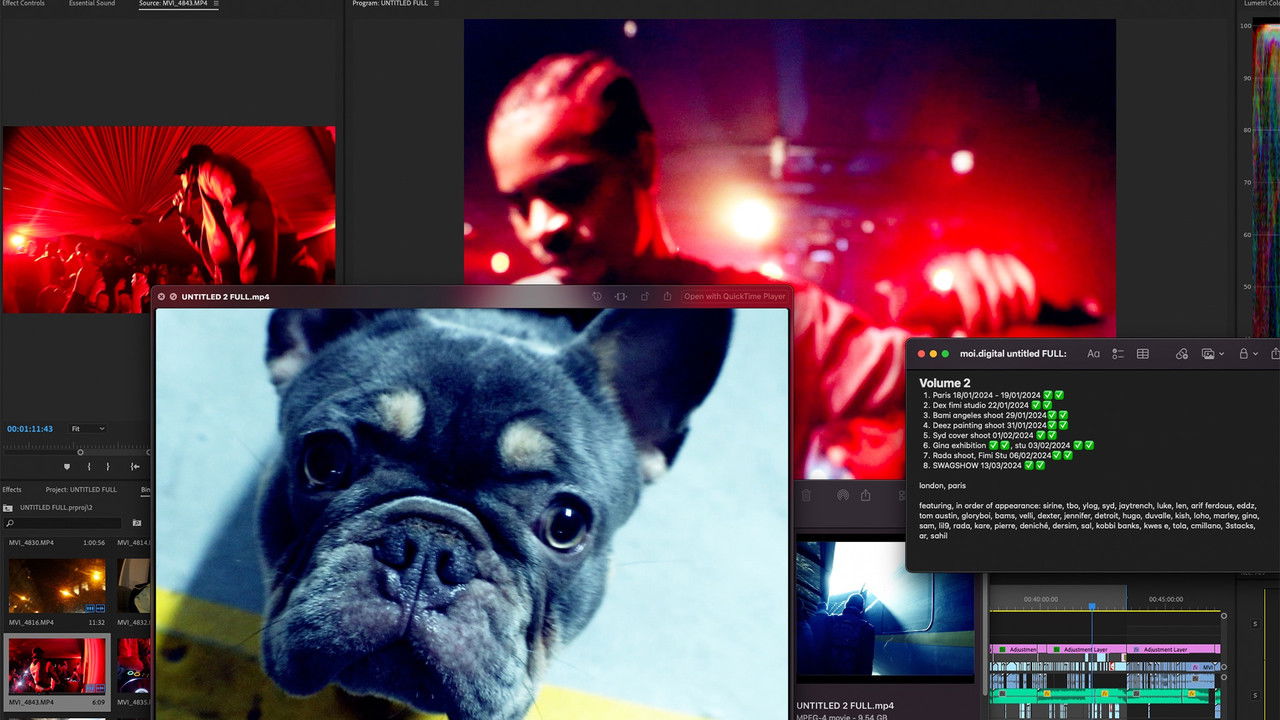Click the Notes link/collaborate icon
The width and height of the screenshot is (1280, 720).
pos(1181,354)
